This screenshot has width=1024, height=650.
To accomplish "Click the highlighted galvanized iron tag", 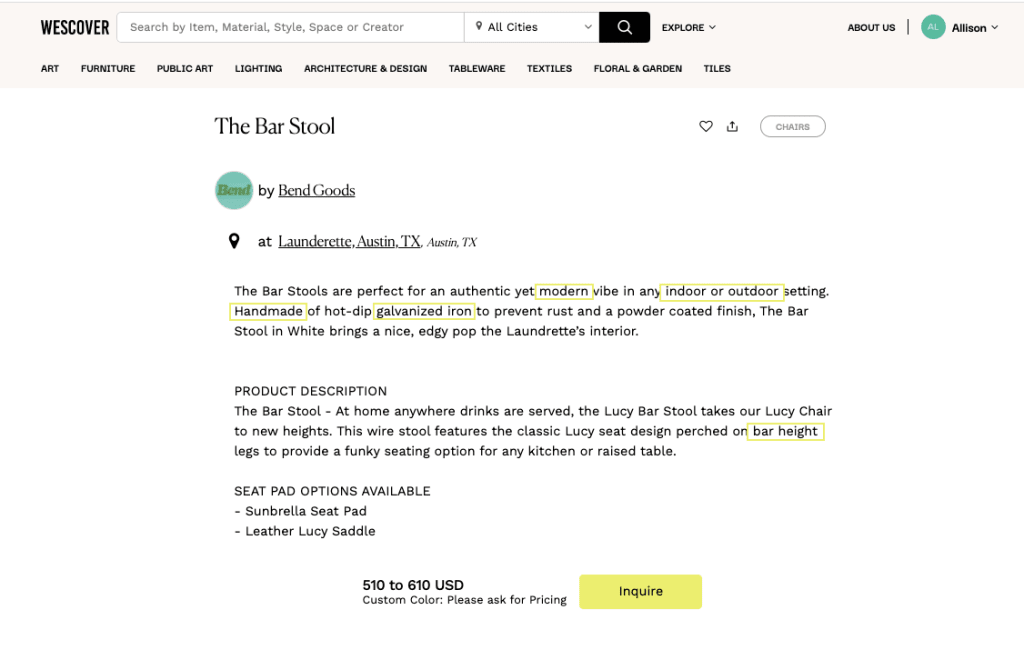I will (424, 311).
